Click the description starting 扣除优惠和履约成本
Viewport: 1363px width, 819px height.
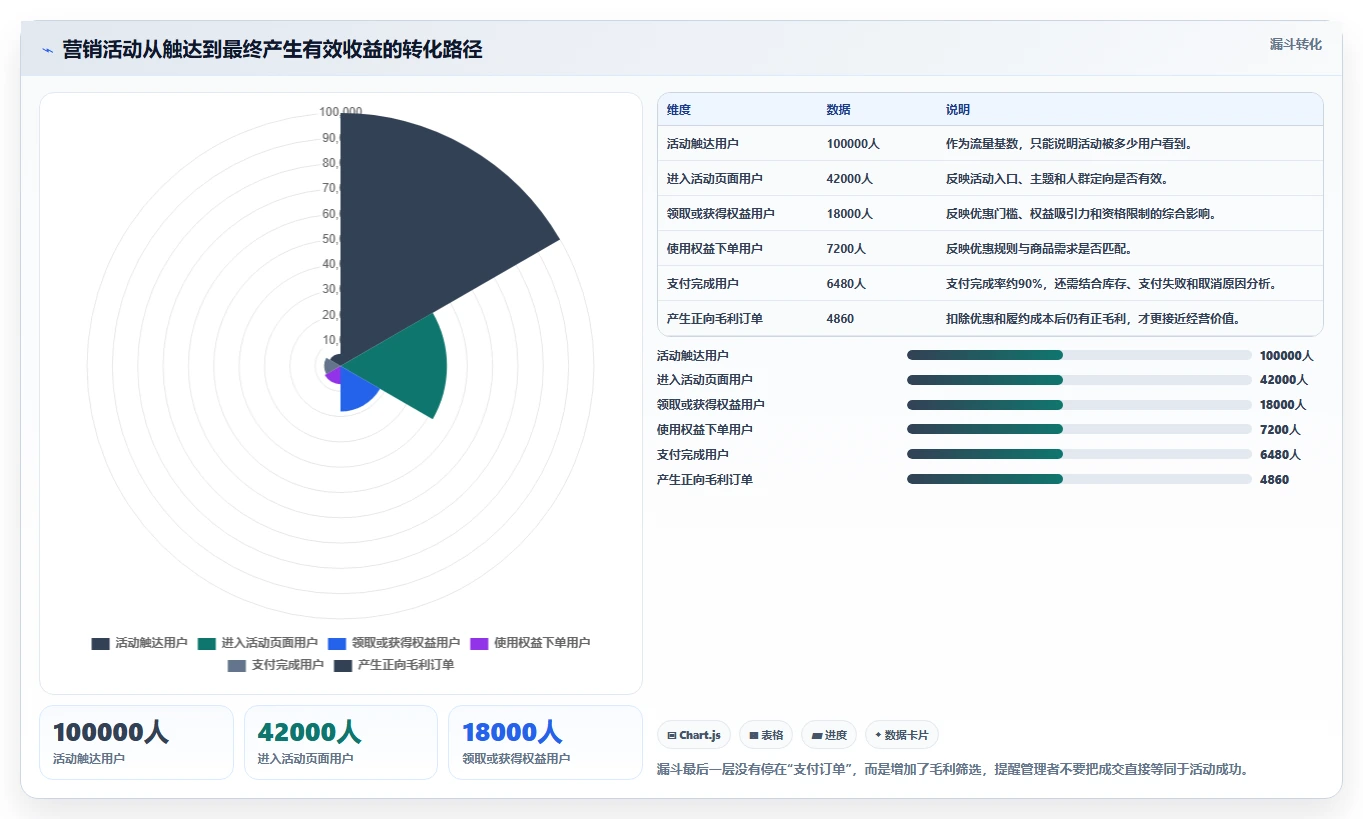click(x=1093, y=319)
